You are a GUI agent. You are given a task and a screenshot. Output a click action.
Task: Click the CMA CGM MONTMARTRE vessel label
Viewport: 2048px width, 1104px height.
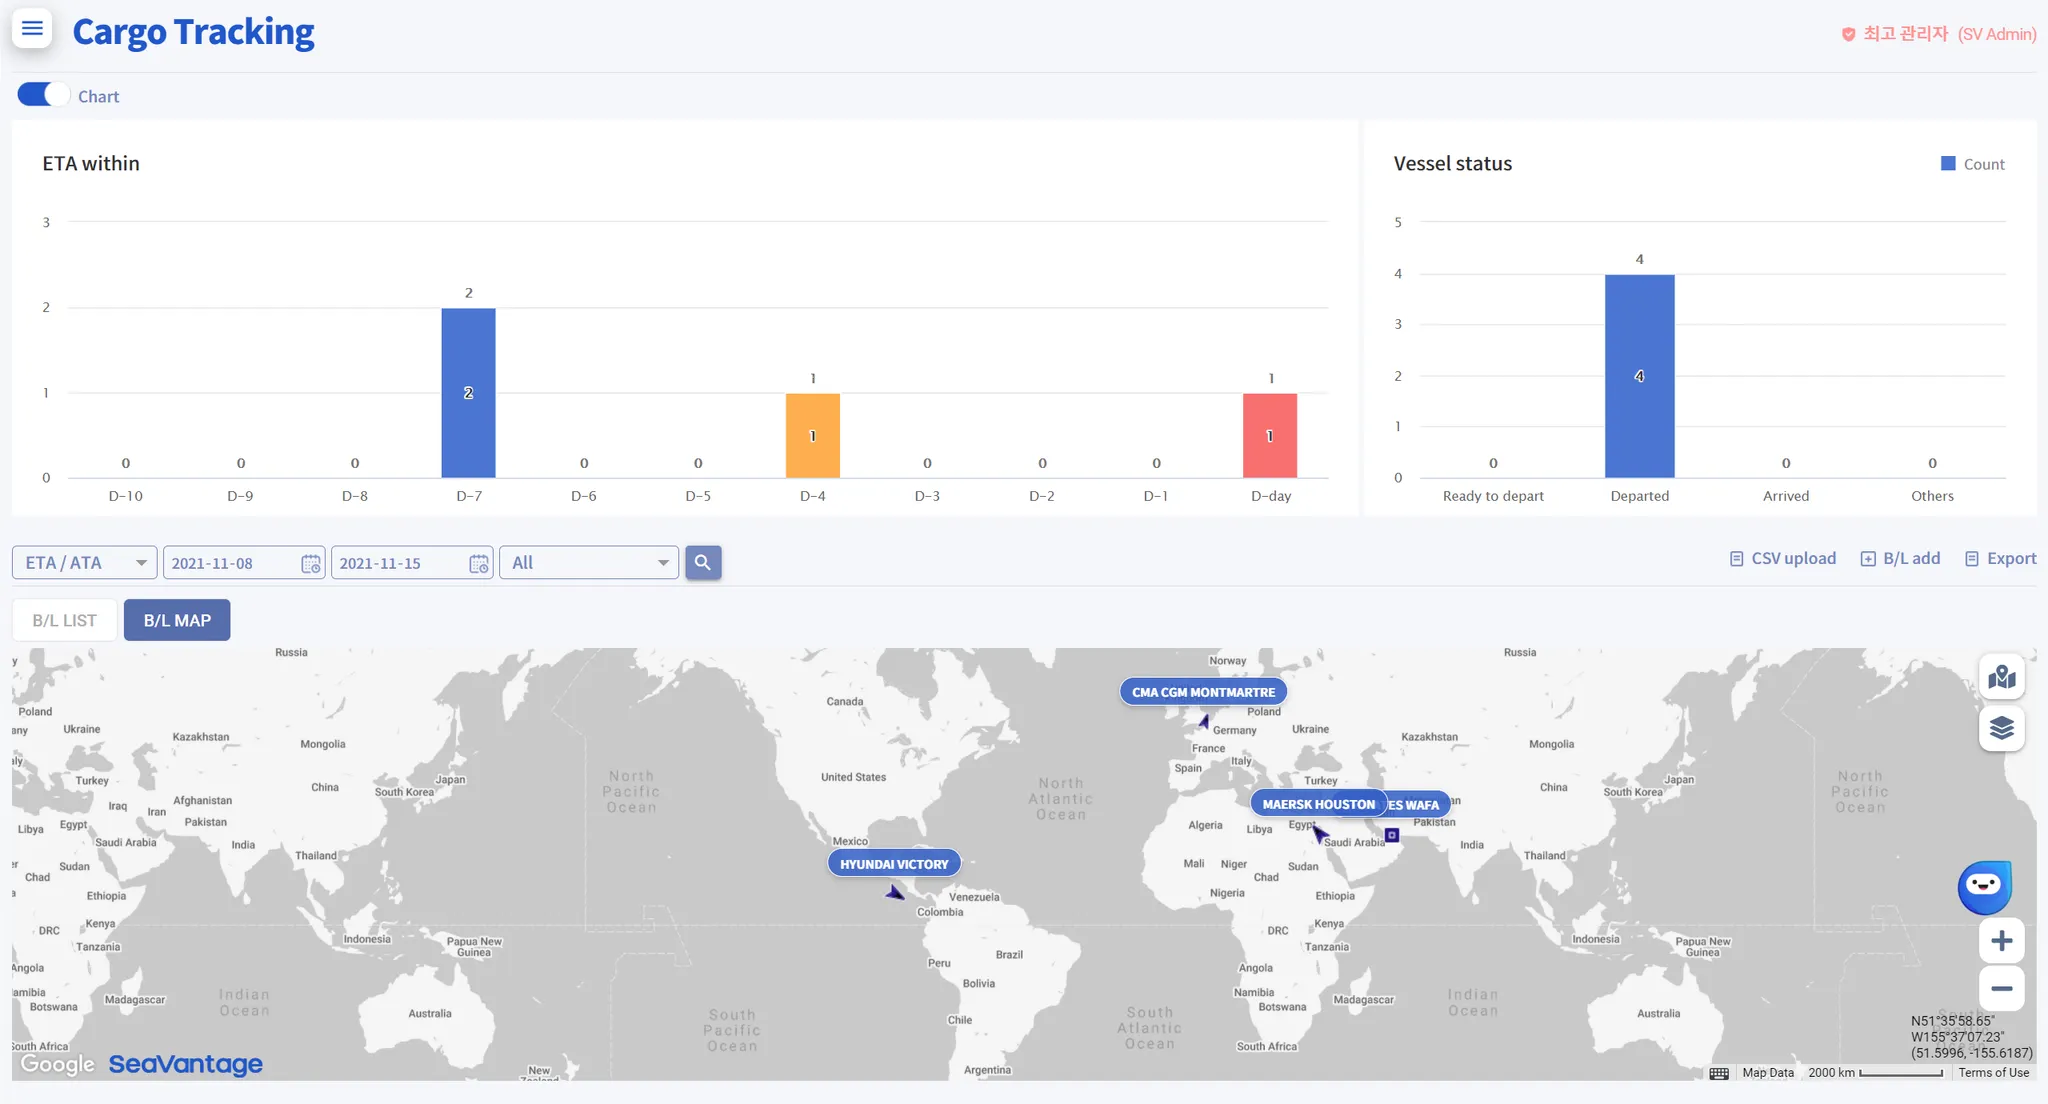(1203, 692)
